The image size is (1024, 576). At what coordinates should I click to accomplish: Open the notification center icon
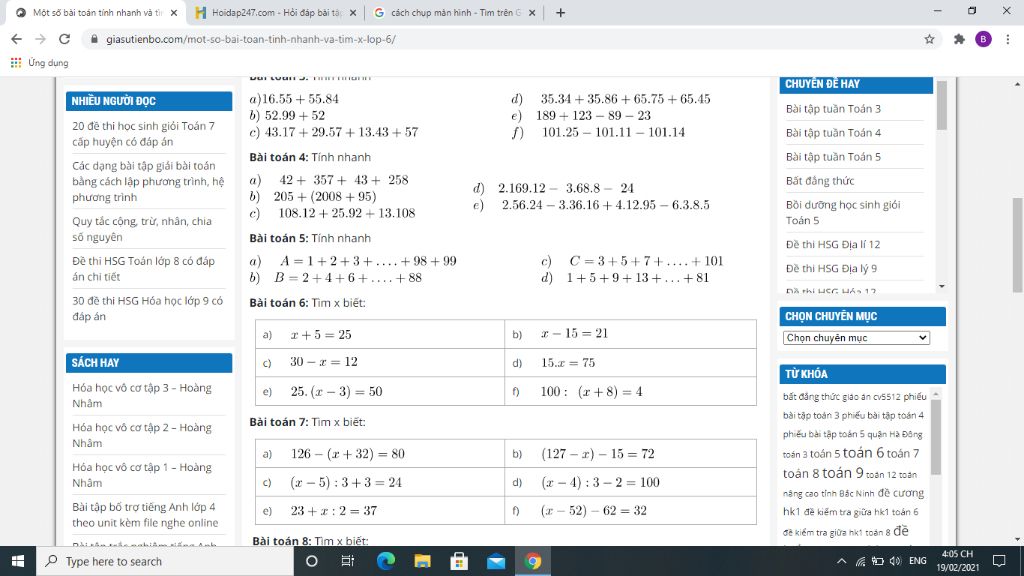point(999,561)
